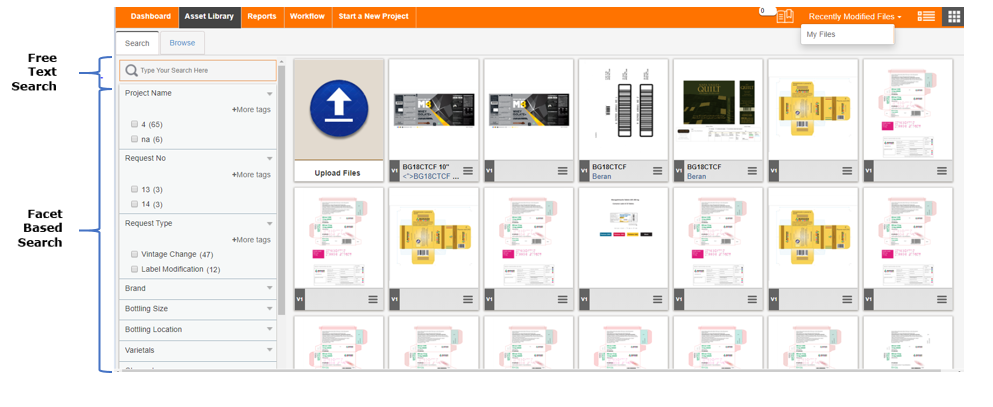Tick the Request No checkbox "14 (3)"
Image resolution: width=993 pixels, height=407 pixels.
[134, 204]
